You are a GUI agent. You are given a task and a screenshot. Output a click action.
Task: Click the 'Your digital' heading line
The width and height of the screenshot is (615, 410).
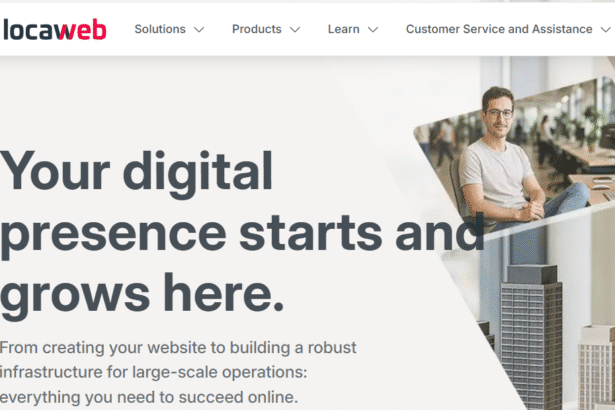(136, 173)
